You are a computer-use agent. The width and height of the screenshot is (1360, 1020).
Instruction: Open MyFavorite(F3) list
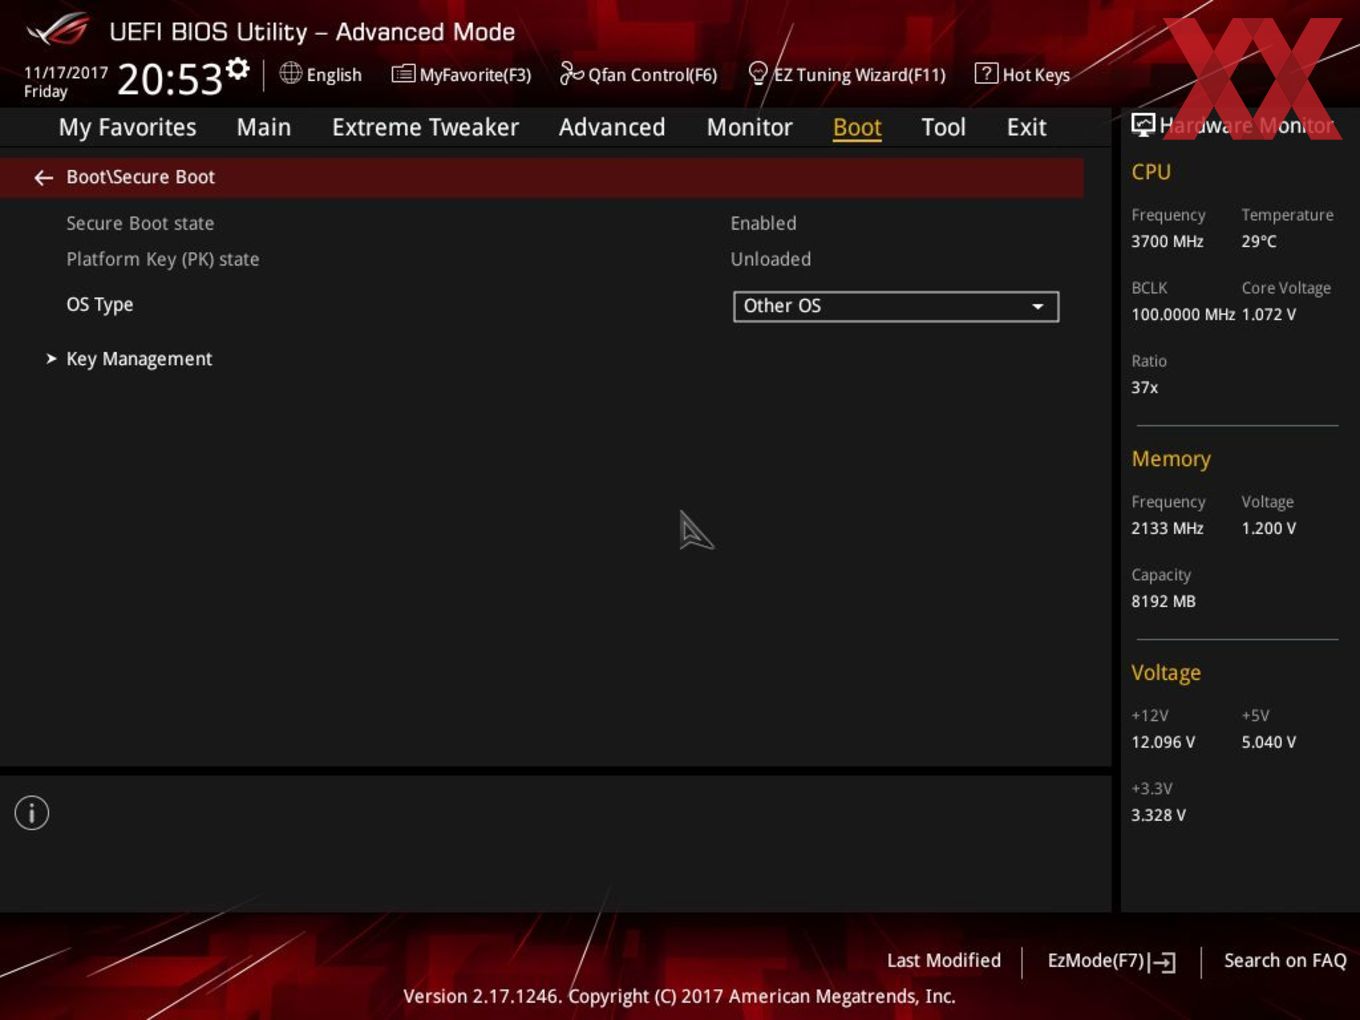[461, 75]
